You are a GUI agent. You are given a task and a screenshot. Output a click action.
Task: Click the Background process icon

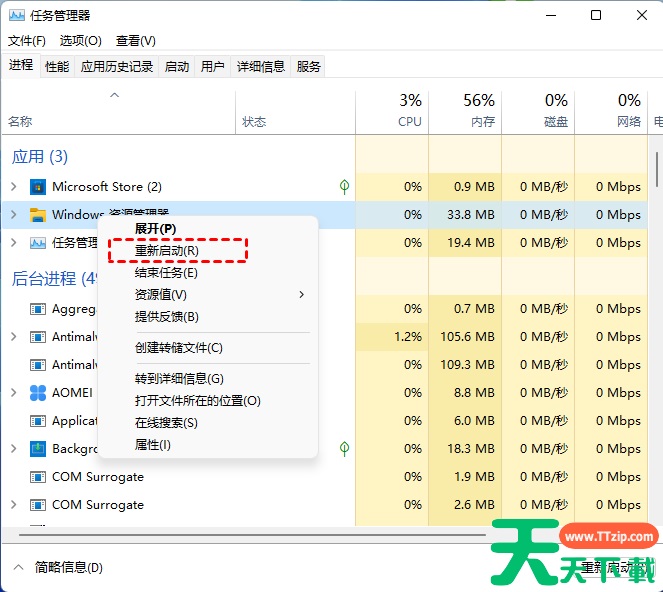pos(38,449)
